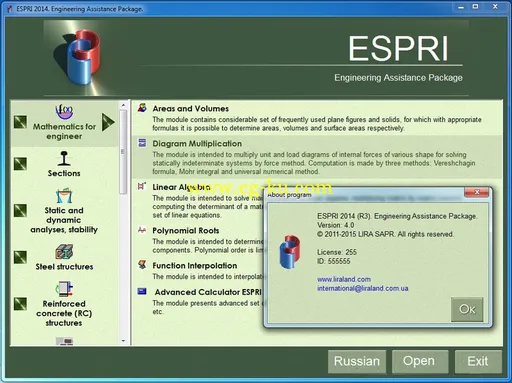Screen dimensions: 512x383
Task: Open Linear Algebra module icon
Action: coord(142,186)
